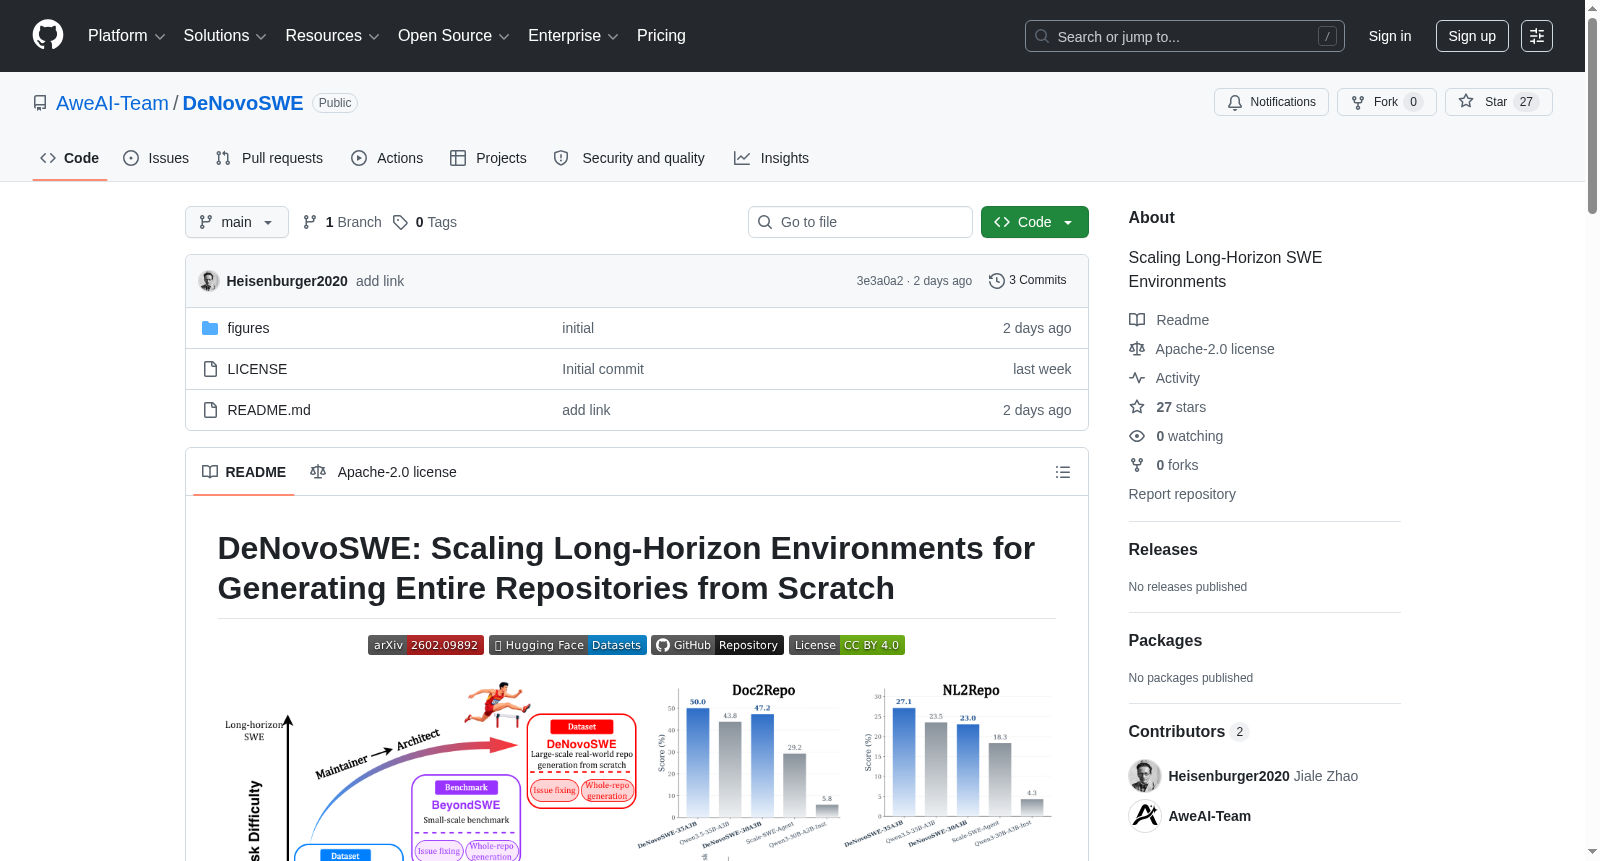1600x861 pixels.
Task: Open the Releases section heading
Action: point(1163,550)
